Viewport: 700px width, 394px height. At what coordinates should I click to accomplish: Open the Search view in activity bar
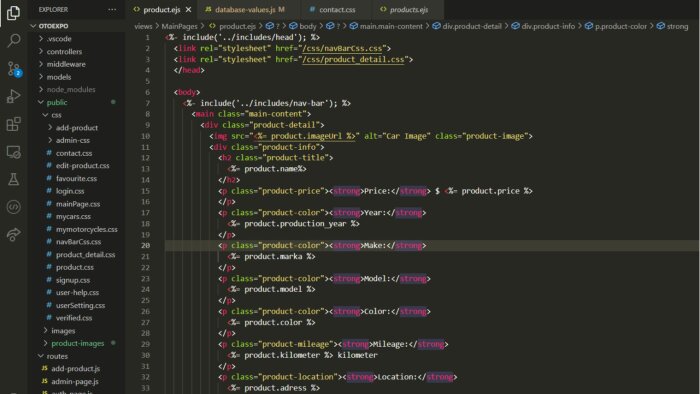13,40
